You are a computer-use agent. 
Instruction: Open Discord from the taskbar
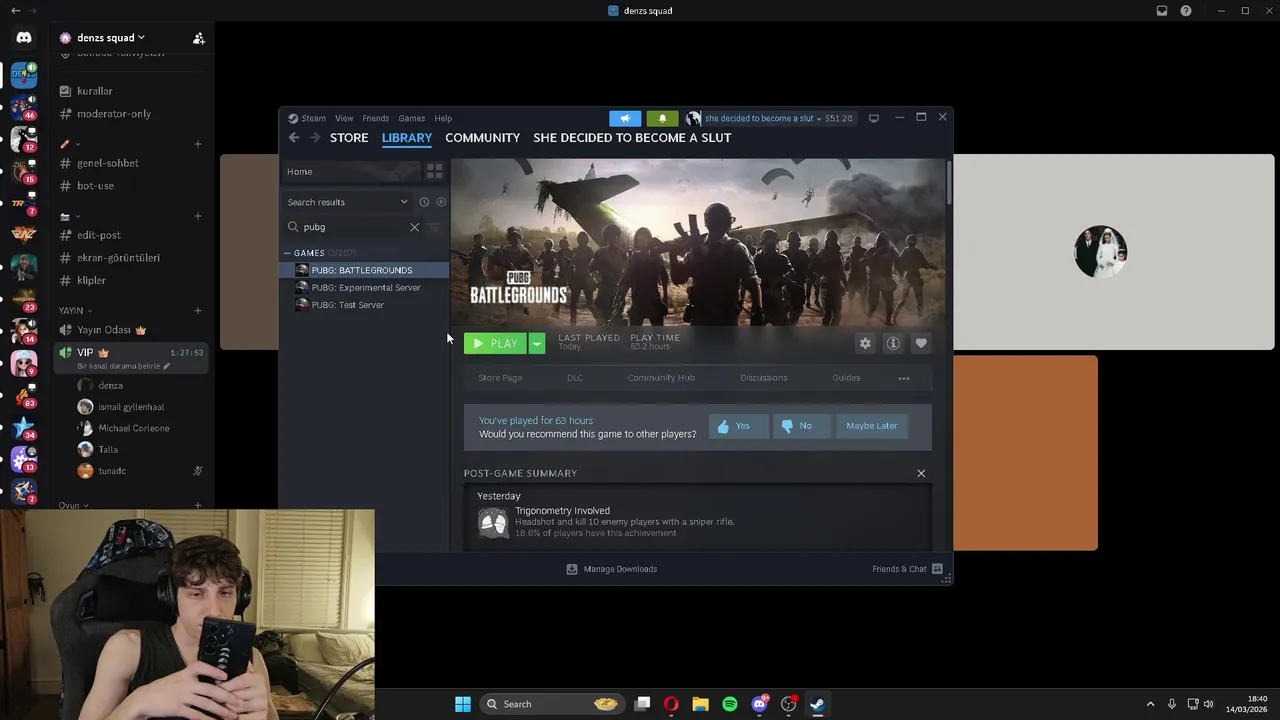click(759, 704)
